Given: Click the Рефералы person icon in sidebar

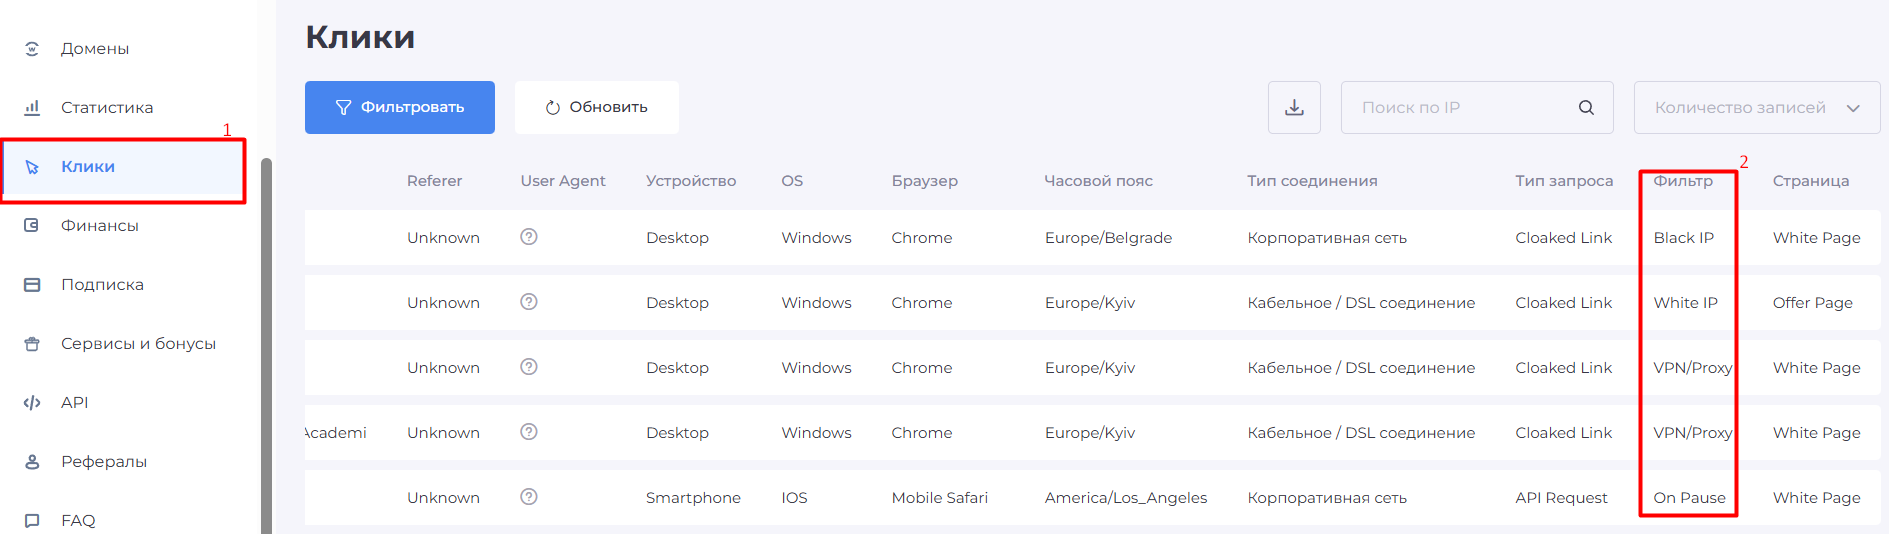Looking at the screenshot, I should point(32,461).
